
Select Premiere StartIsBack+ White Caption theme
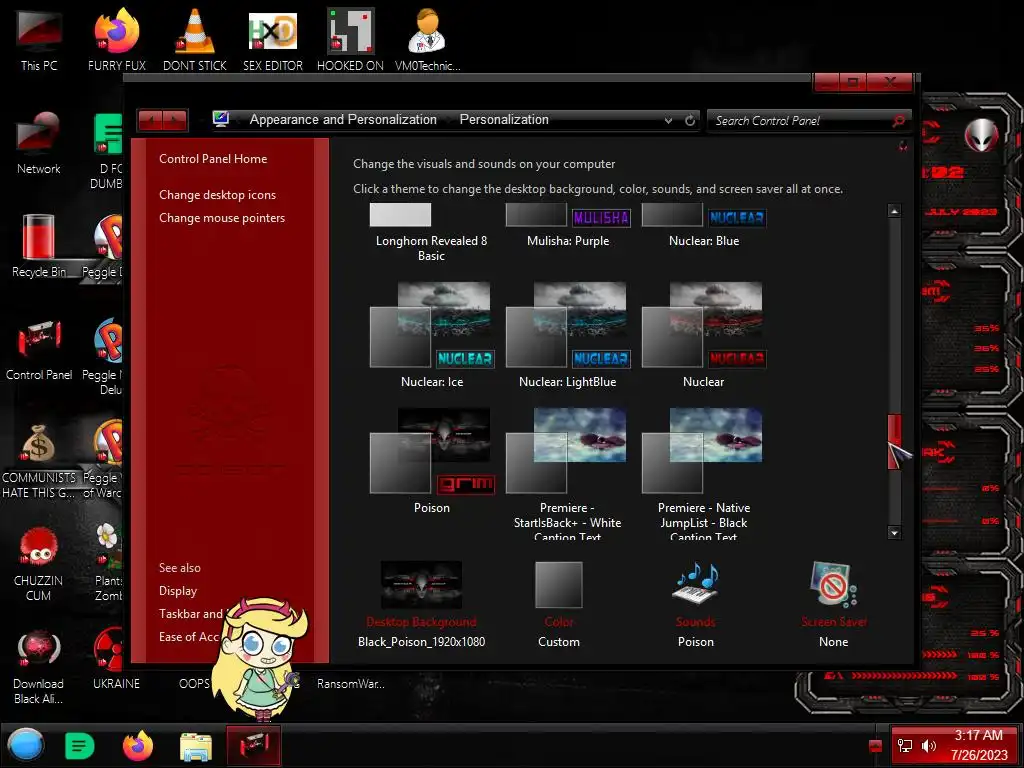tap(567, 473)
